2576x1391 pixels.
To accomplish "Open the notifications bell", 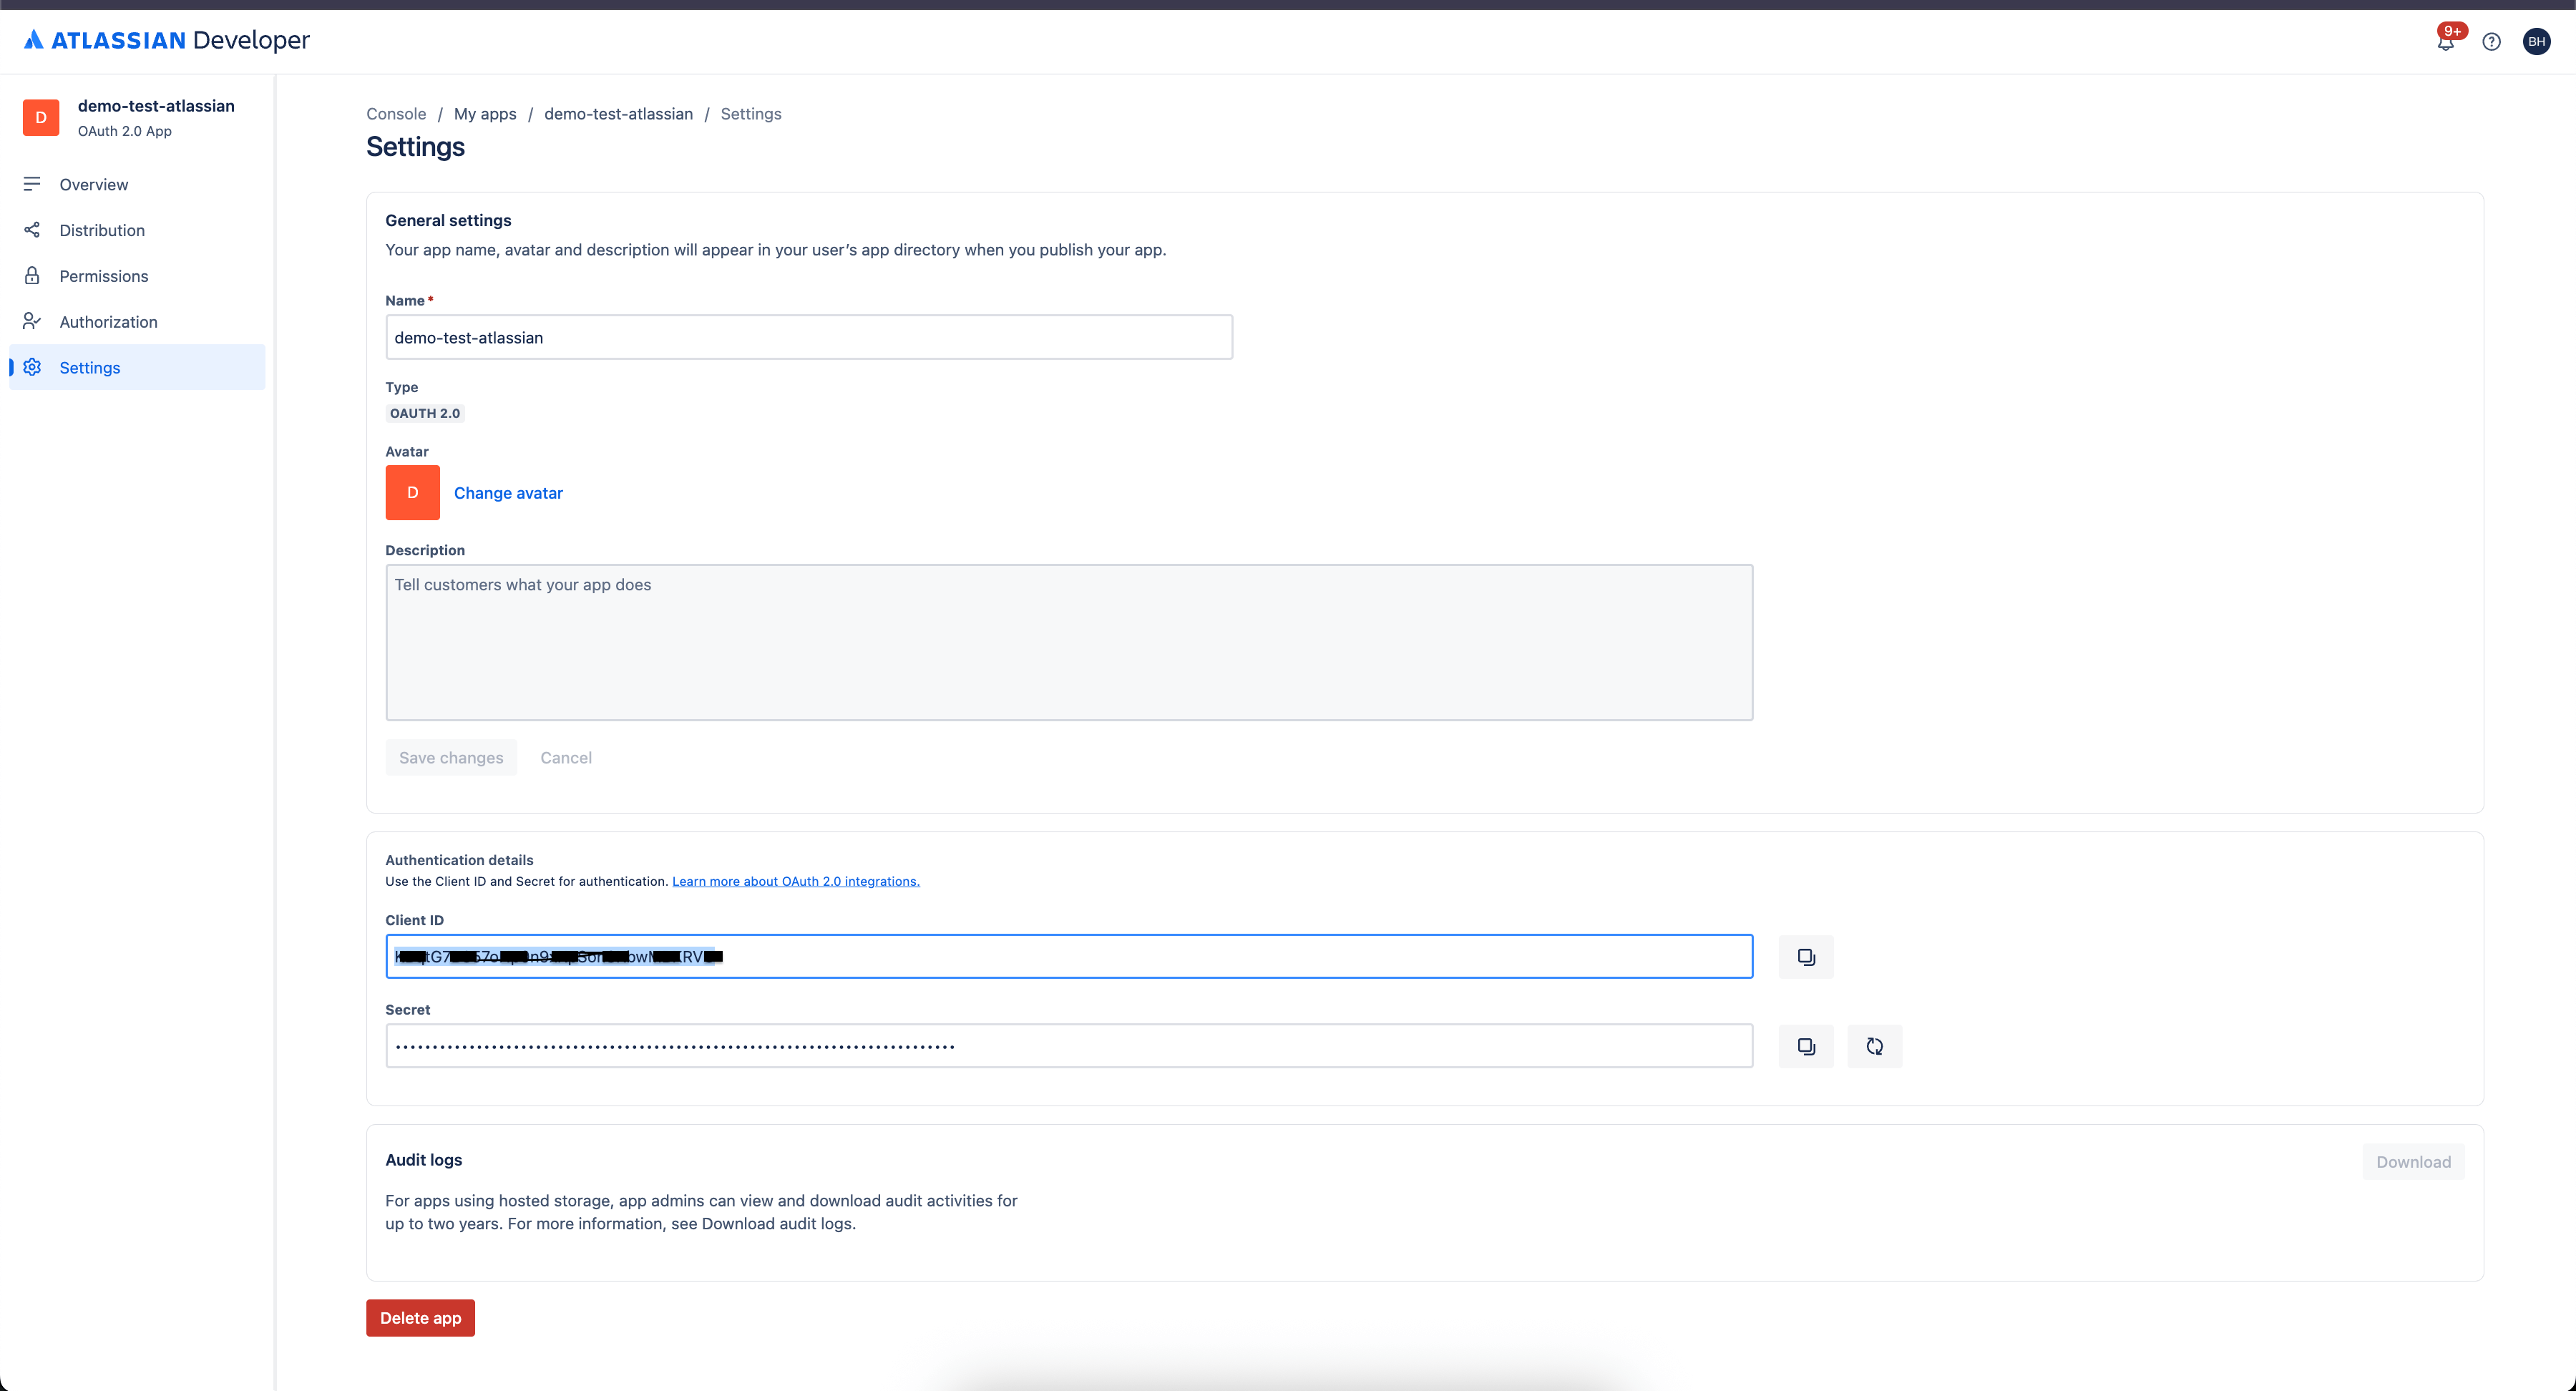I will click(x=2445, y=42).
